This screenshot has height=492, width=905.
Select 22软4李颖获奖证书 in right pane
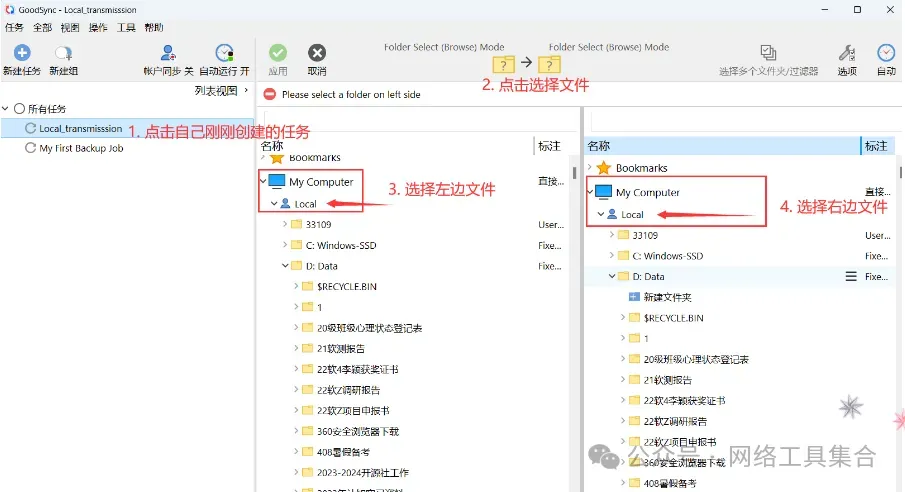coord(684,400)
